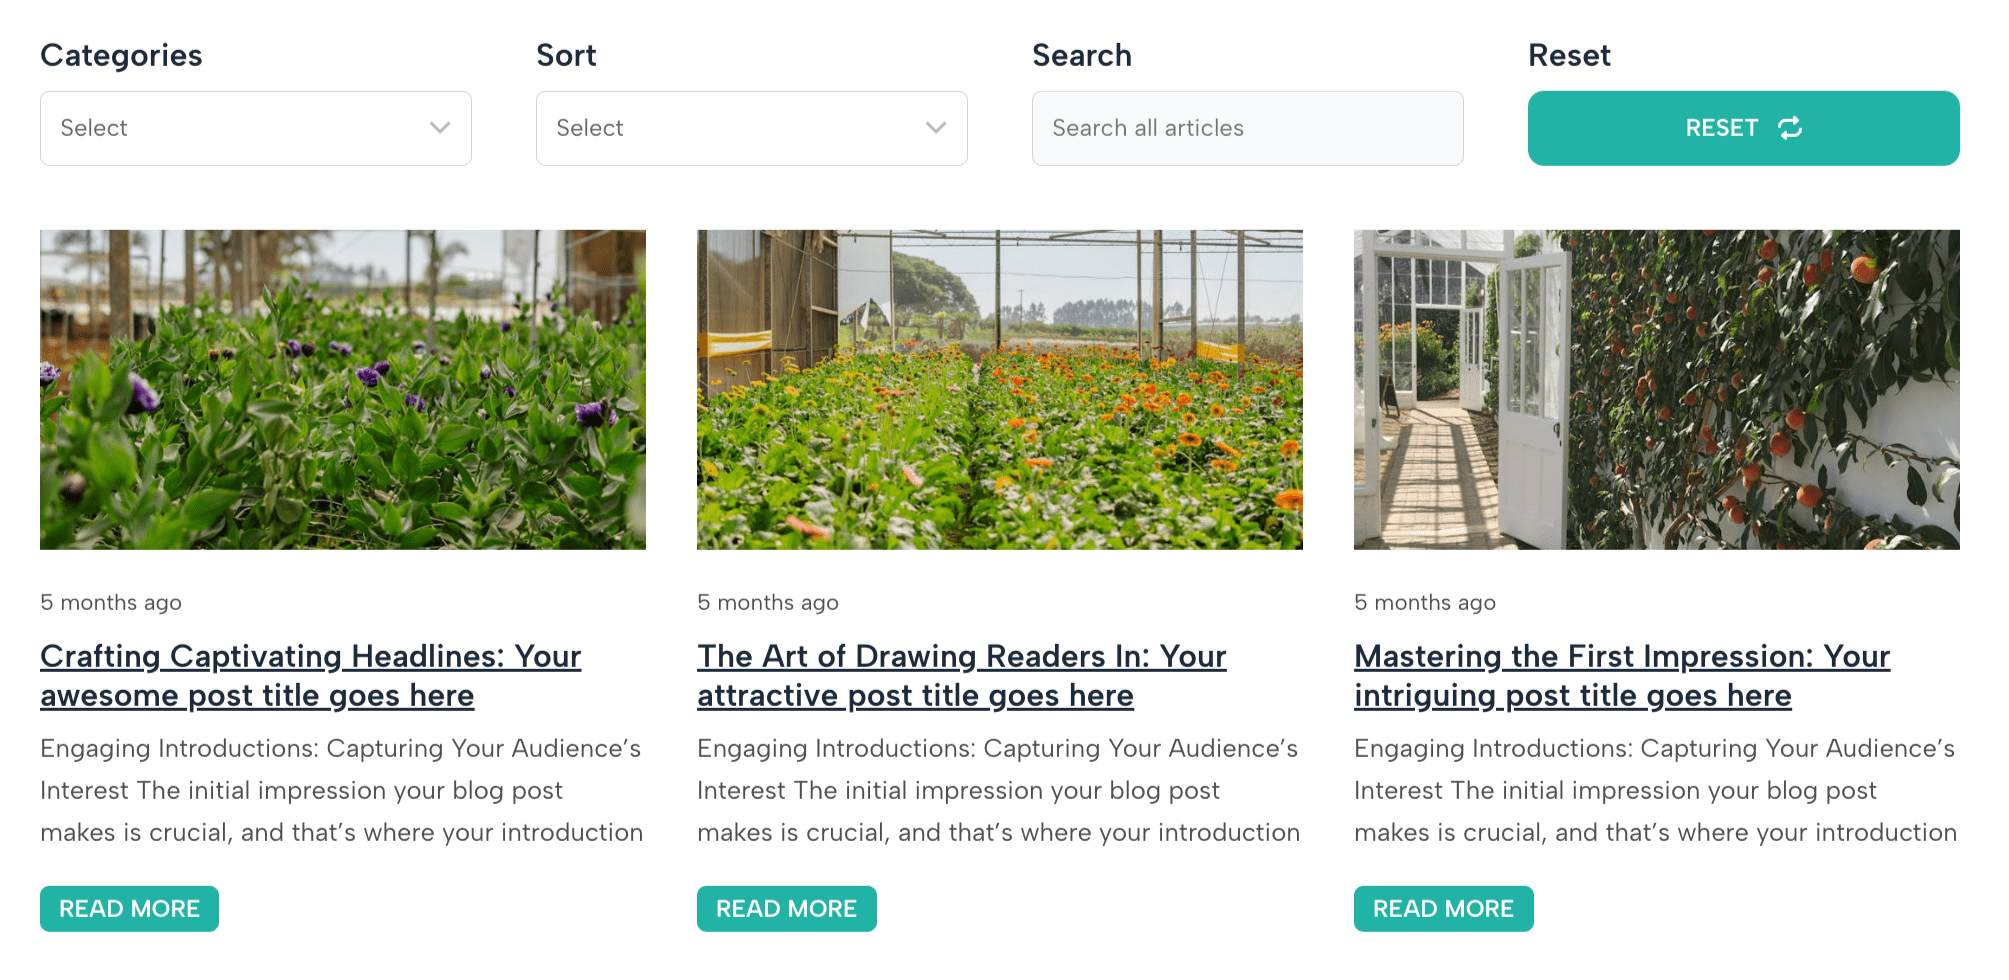
Task: Click the refresh arrows icon in Reset button
Action: [x=1789, y=128]
